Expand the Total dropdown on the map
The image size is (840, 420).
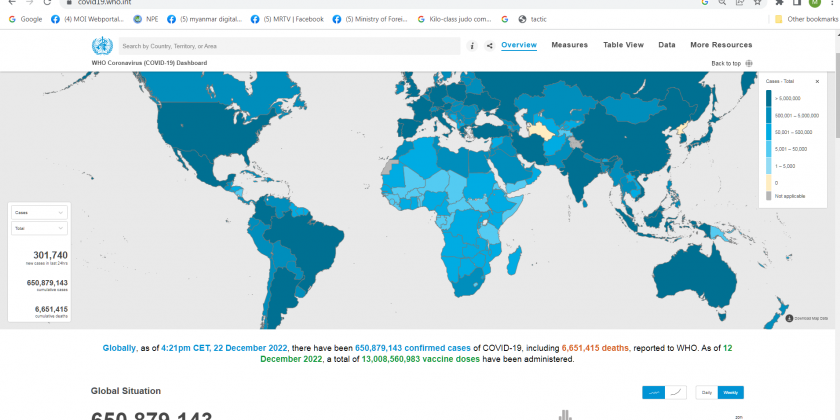39,229
